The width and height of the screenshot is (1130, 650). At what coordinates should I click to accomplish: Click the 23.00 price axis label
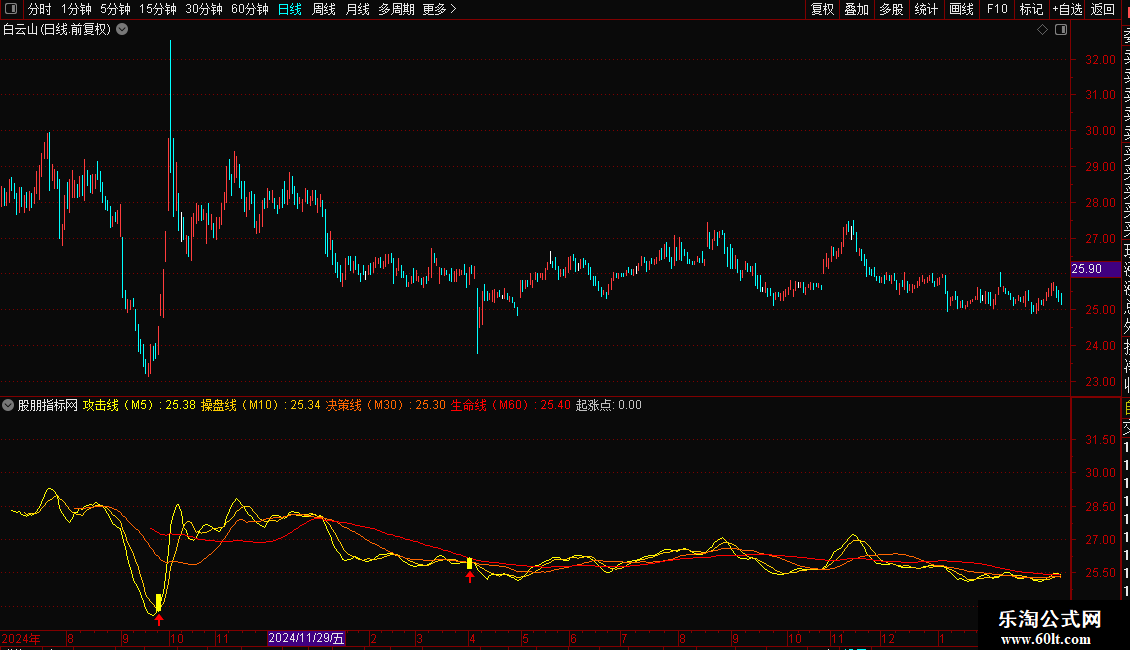[x=1100, y=382]
